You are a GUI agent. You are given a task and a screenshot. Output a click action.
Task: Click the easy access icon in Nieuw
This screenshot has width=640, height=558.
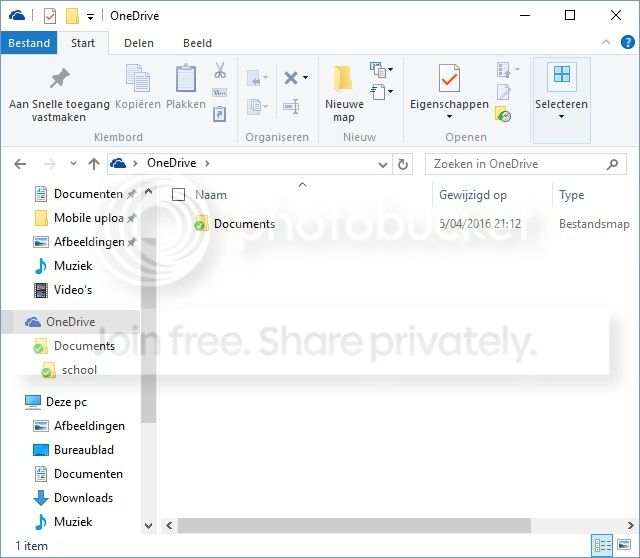point(378,92)
